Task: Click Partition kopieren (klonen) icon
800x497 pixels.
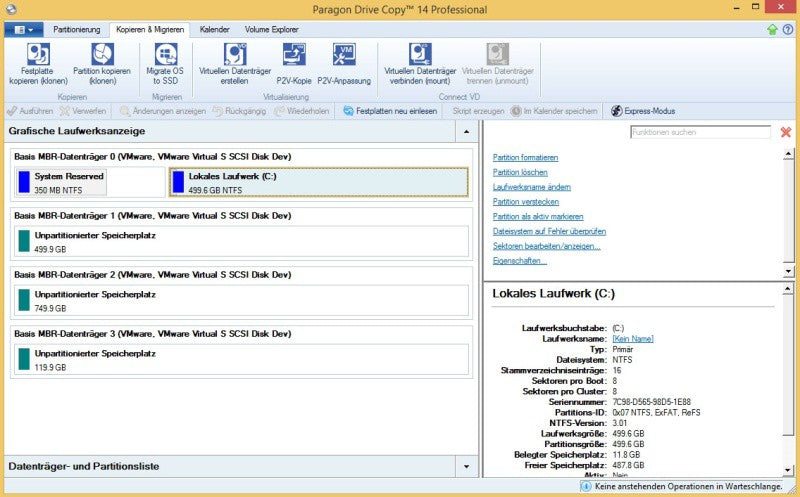Action: [102, 54]
